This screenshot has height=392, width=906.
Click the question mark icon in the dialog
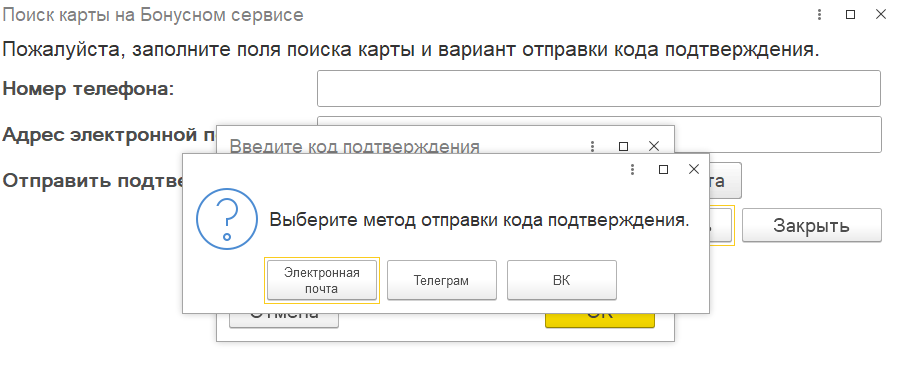[226, 219]
